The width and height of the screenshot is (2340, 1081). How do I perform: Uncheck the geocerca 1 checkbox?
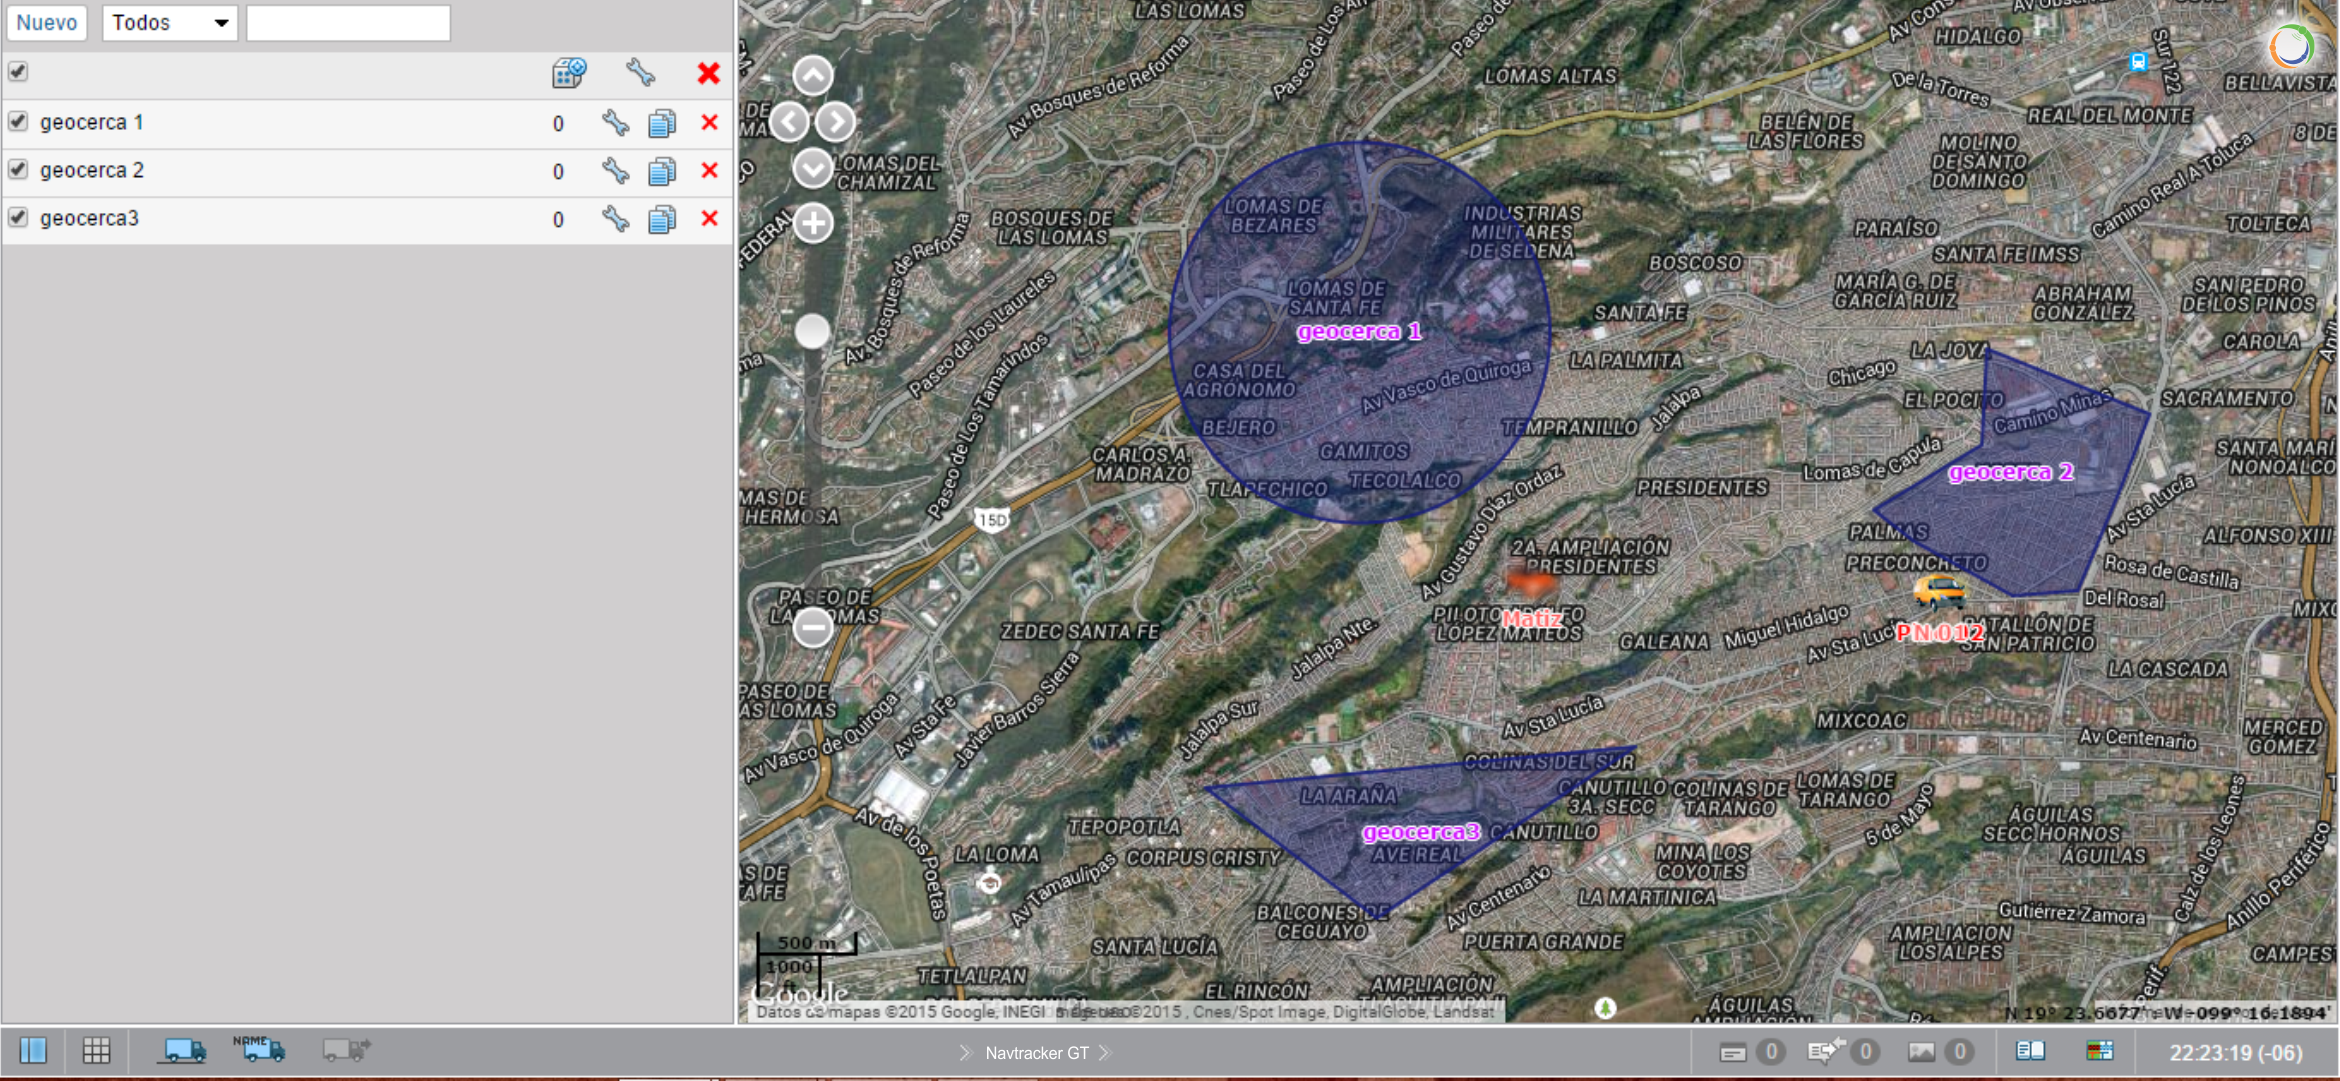click(x=18, y=121)
